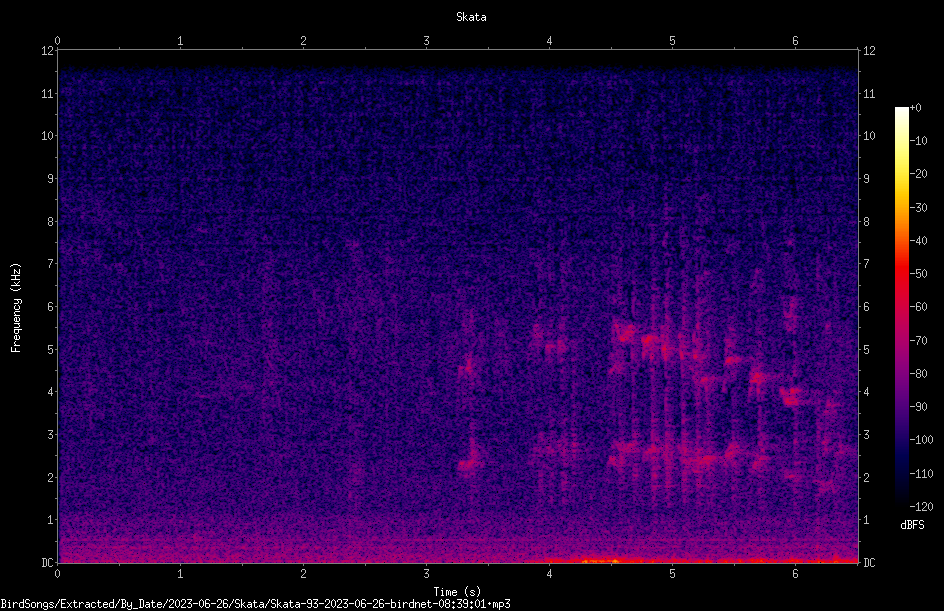Click the '-60' value on the color scale
This screenshot has width=944, height=611.
point(919,307)
